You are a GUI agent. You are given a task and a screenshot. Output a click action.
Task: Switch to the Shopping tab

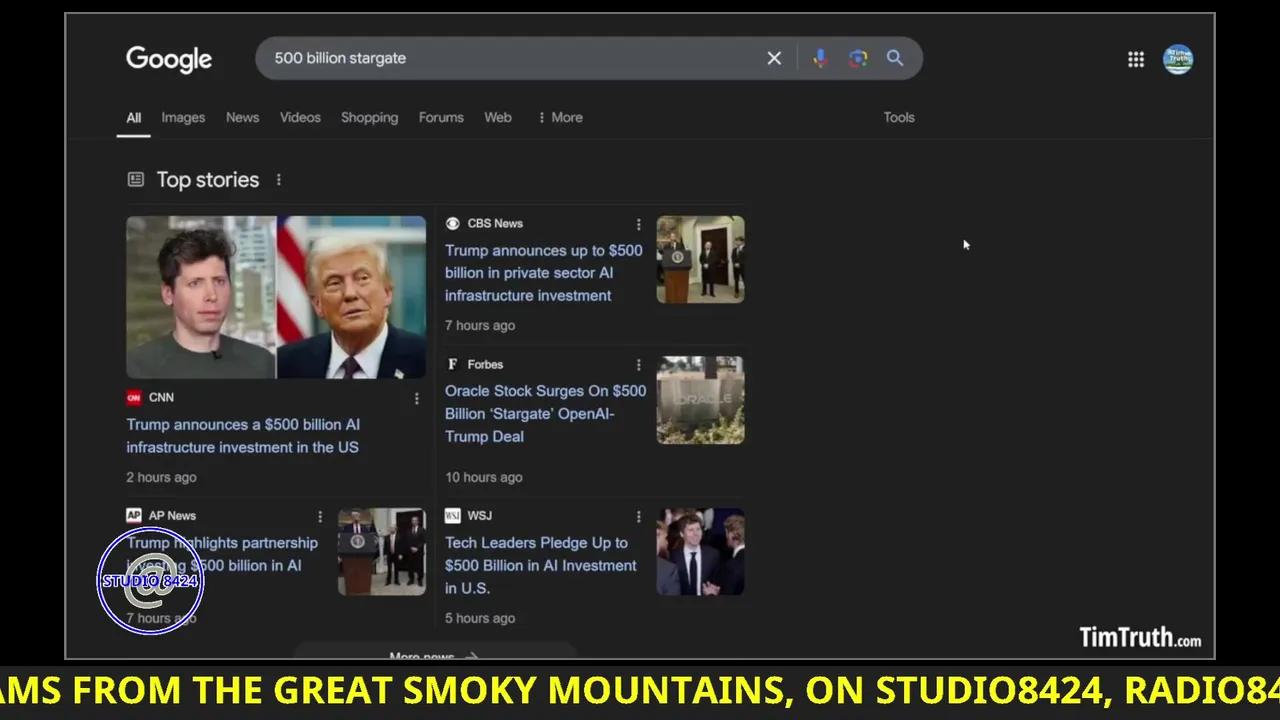coord(369,117)
